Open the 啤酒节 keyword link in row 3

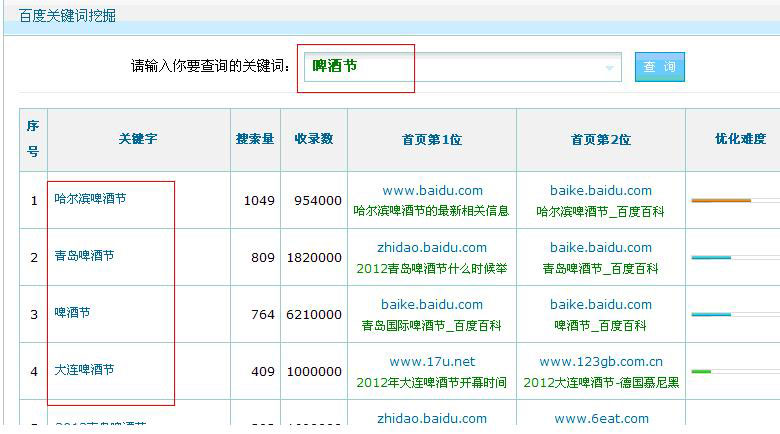pos(72,313)
